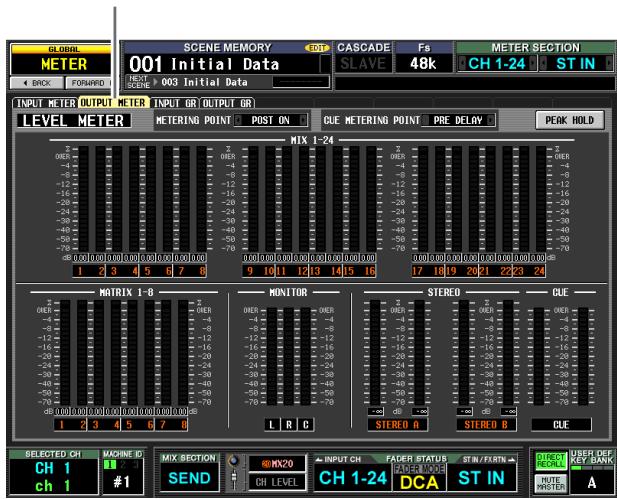This screenshot has width=617, height=499.
Task: Click the monitor R channel label
Action: point(289,425)
